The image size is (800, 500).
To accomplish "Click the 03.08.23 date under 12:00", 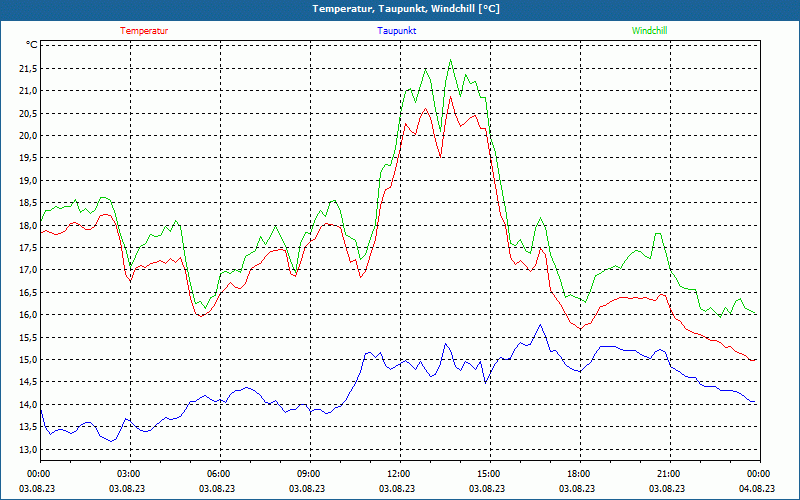I will point(396,488).
